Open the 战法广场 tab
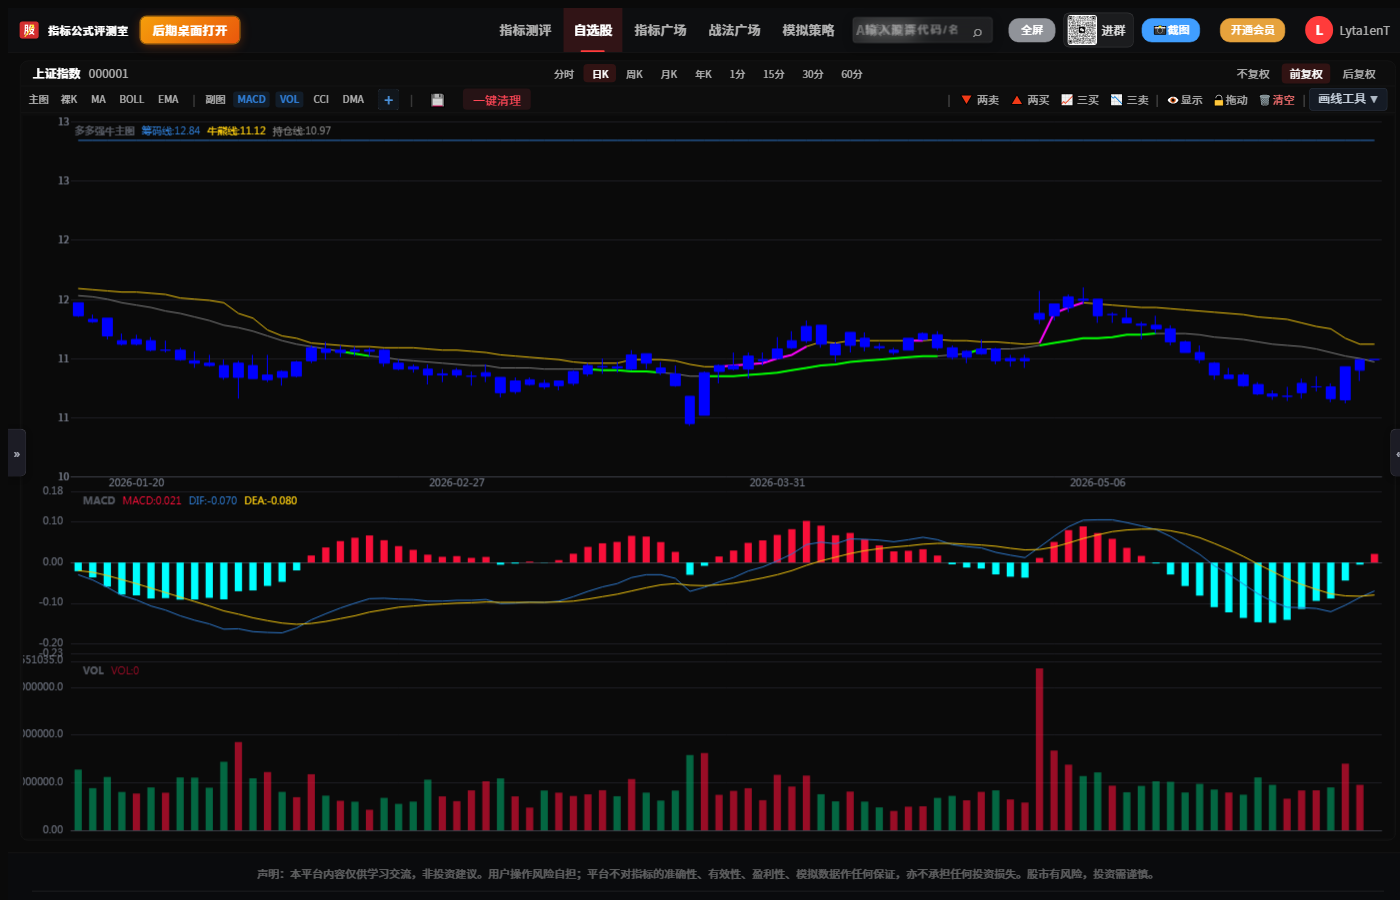The height and width of the screenshot is (900, 1400). coord(734,30)
